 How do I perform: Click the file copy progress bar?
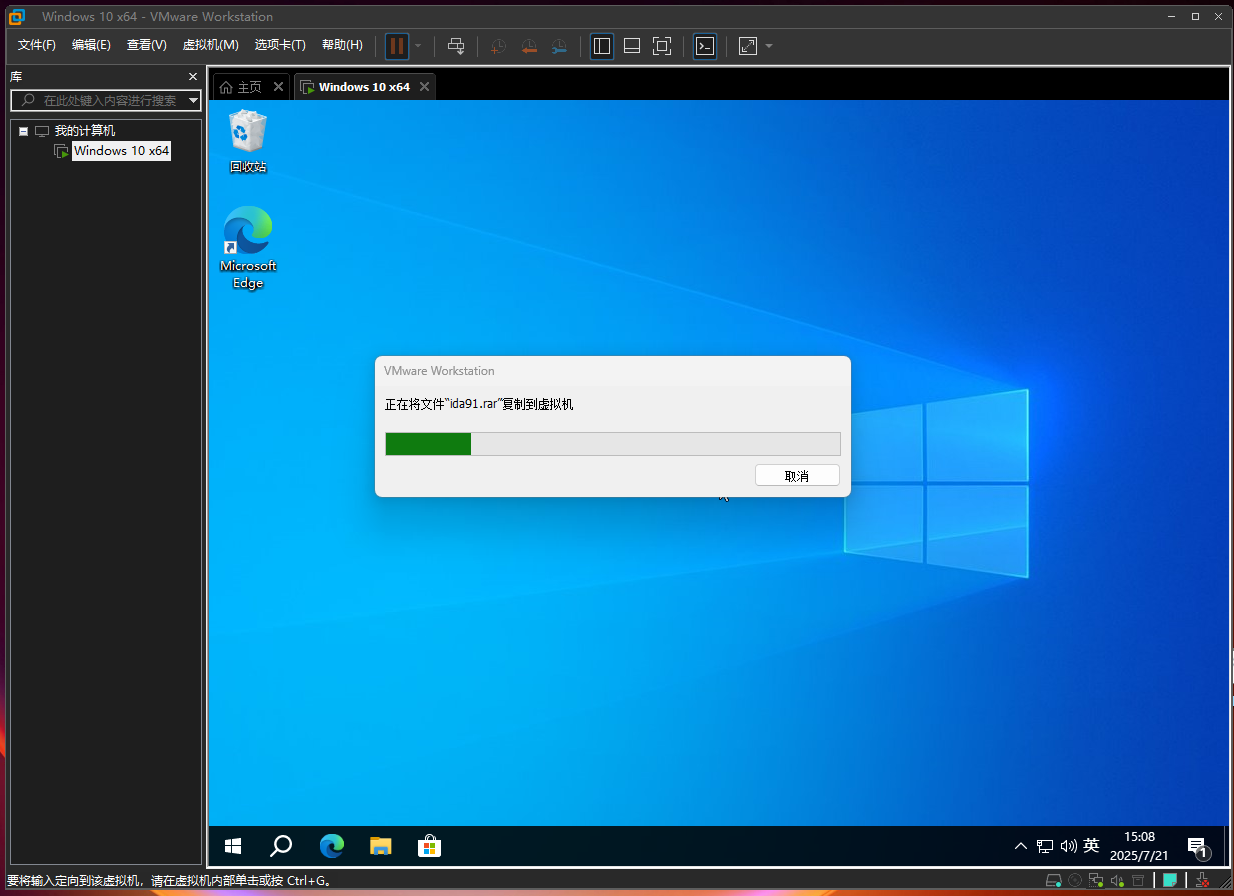pyautogui.click(x=612, y=444)
